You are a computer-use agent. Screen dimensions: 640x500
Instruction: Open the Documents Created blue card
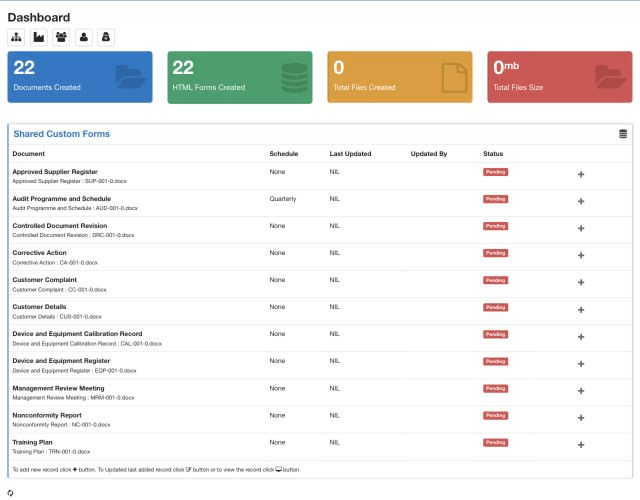(80, 77)
